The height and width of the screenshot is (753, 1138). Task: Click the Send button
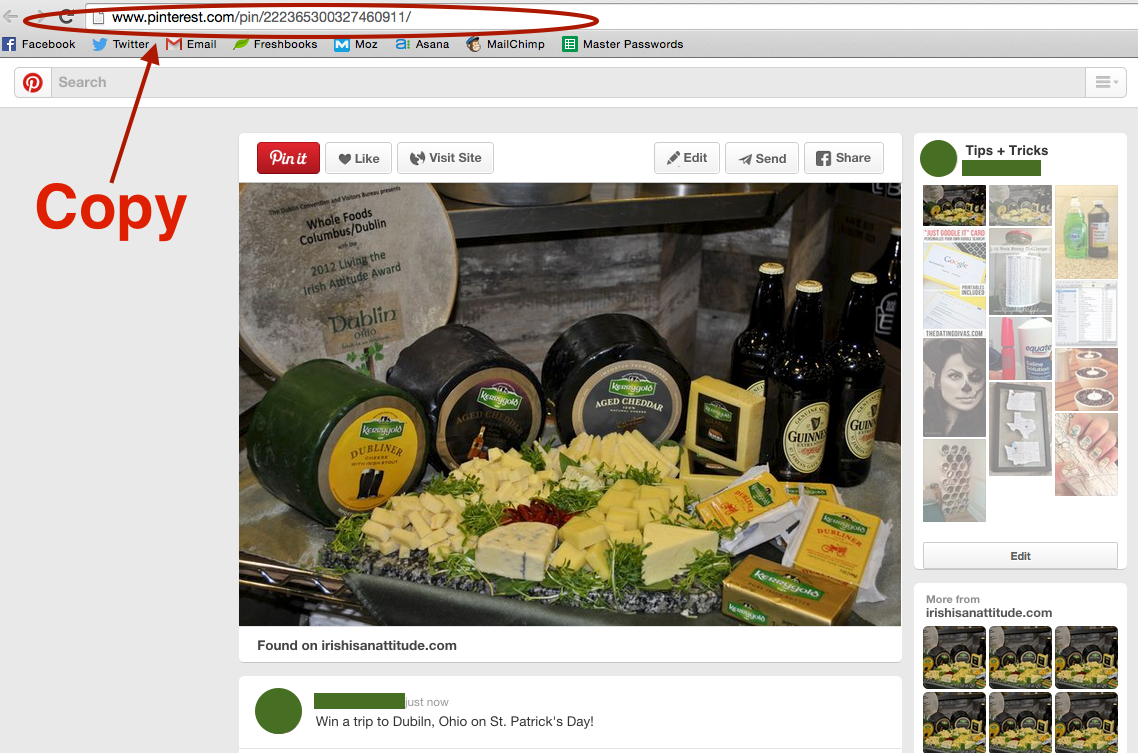tap(762, 158)
